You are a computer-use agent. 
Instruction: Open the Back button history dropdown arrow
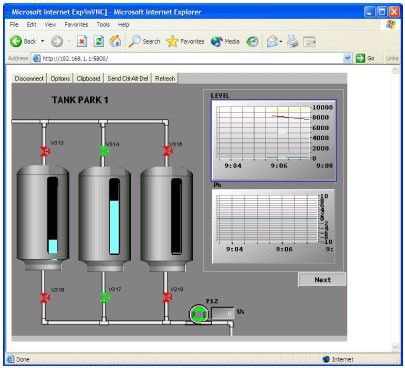click(x=42, y=41)
